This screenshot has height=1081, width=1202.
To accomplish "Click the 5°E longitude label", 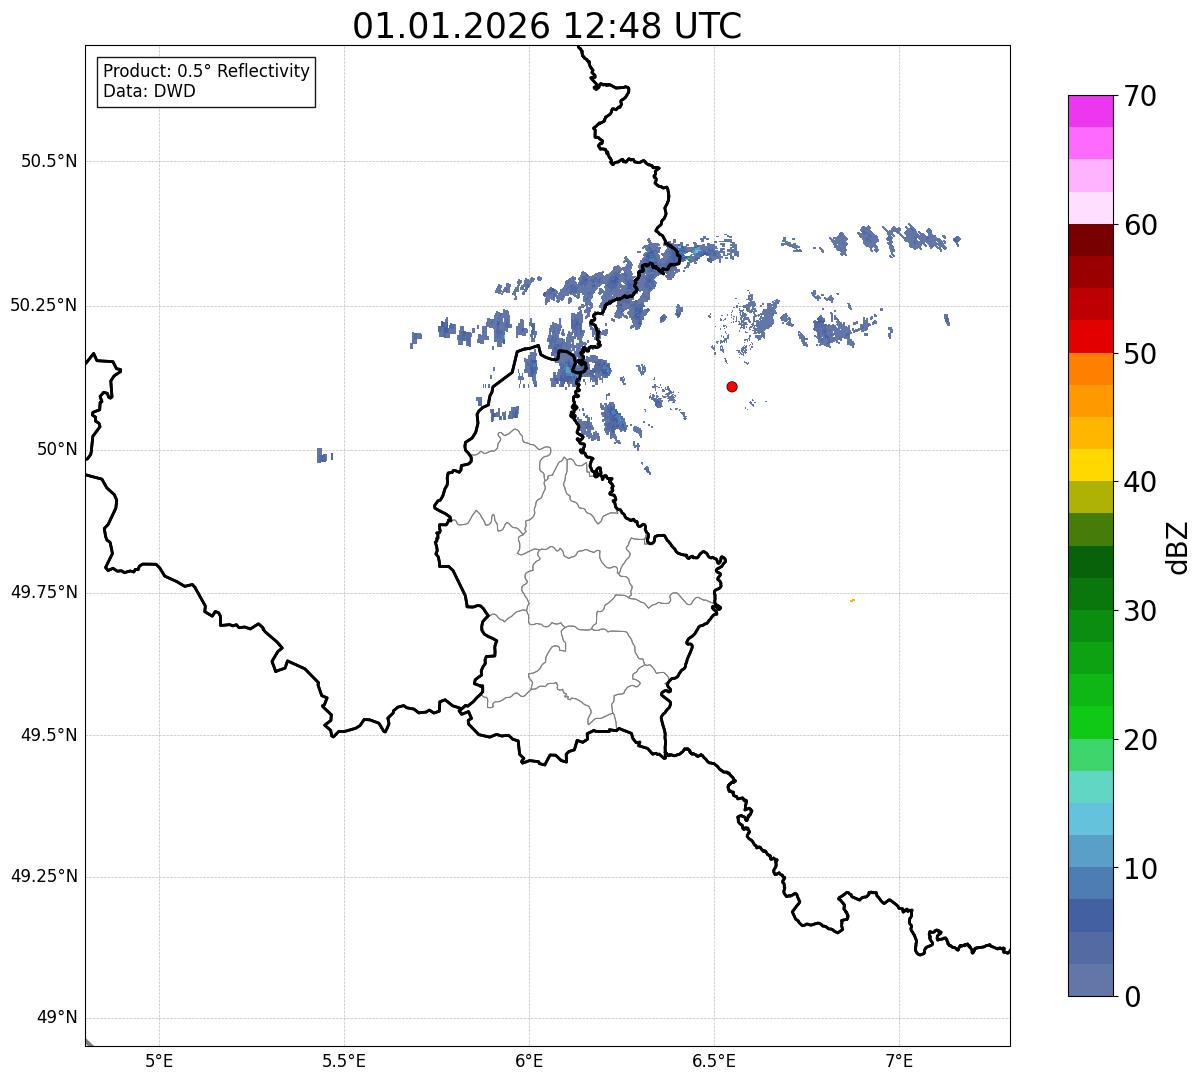I will pyautogui.click(x=159, y=1060).
